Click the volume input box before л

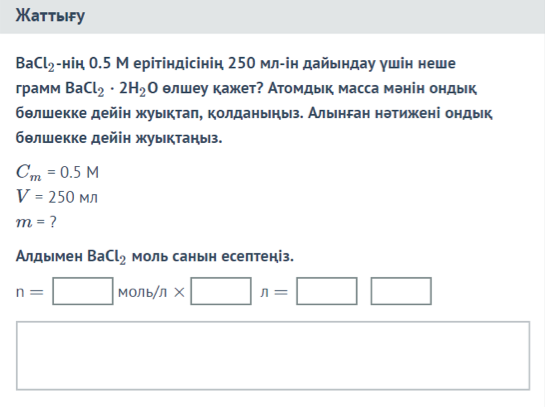tap(221, 291)
